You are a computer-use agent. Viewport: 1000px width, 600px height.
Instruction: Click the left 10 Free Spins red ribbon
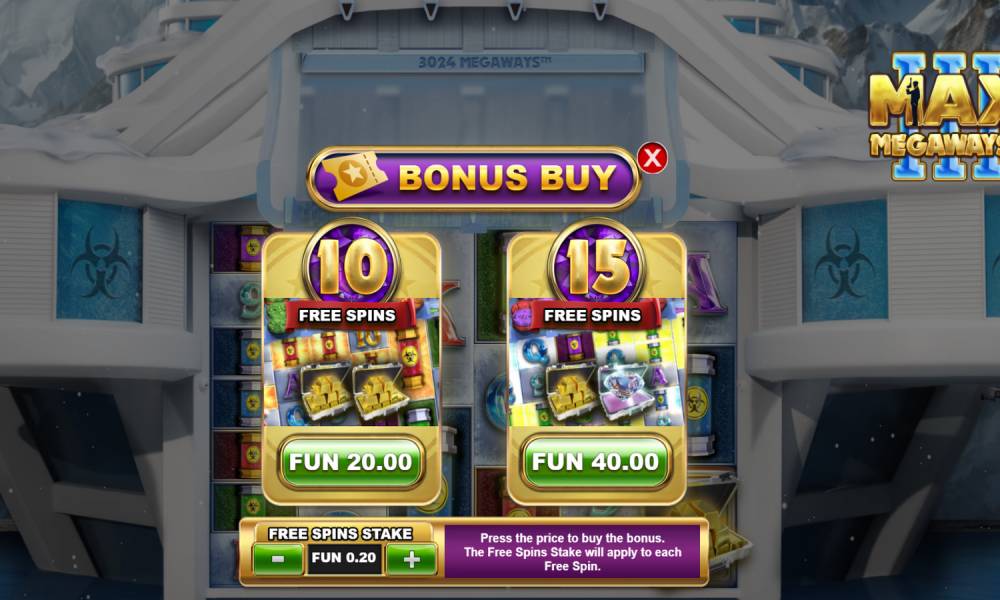[x=348, y=316]
